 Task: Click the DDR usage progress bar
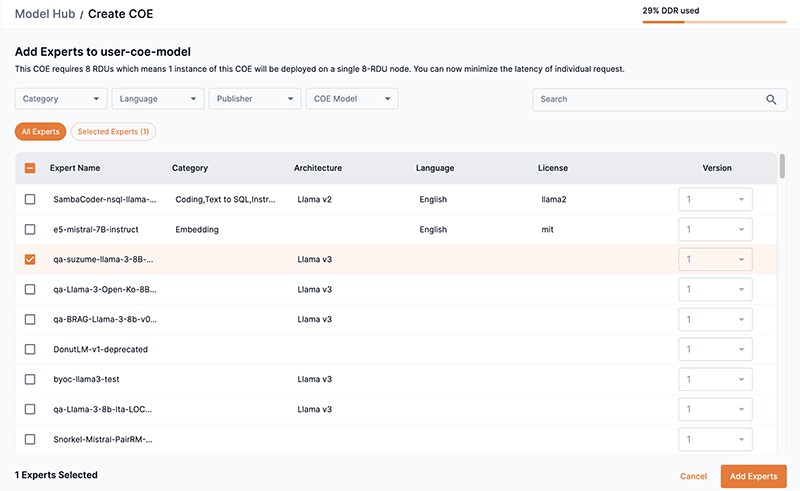(714, 21)
